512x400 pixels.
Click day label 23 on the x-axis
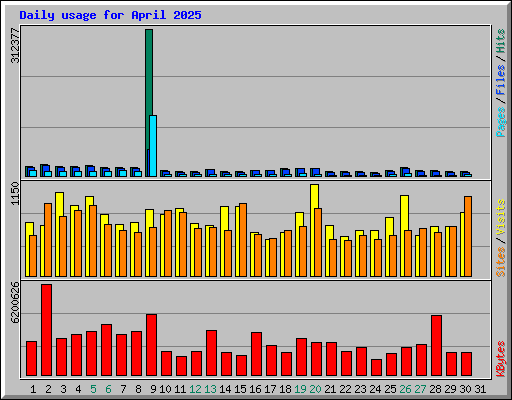360,389
